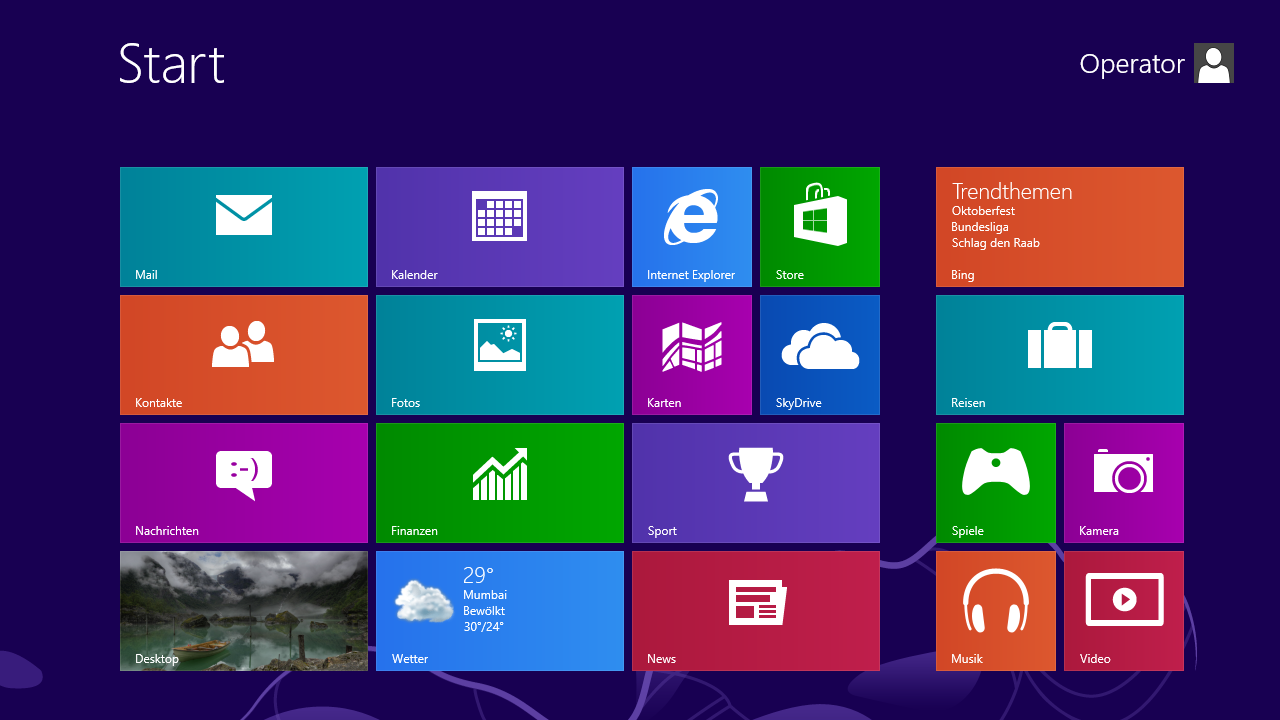Open the Reisen suitcase icon
Viewport: 1280px width, 720px height.
(1060, 345)
